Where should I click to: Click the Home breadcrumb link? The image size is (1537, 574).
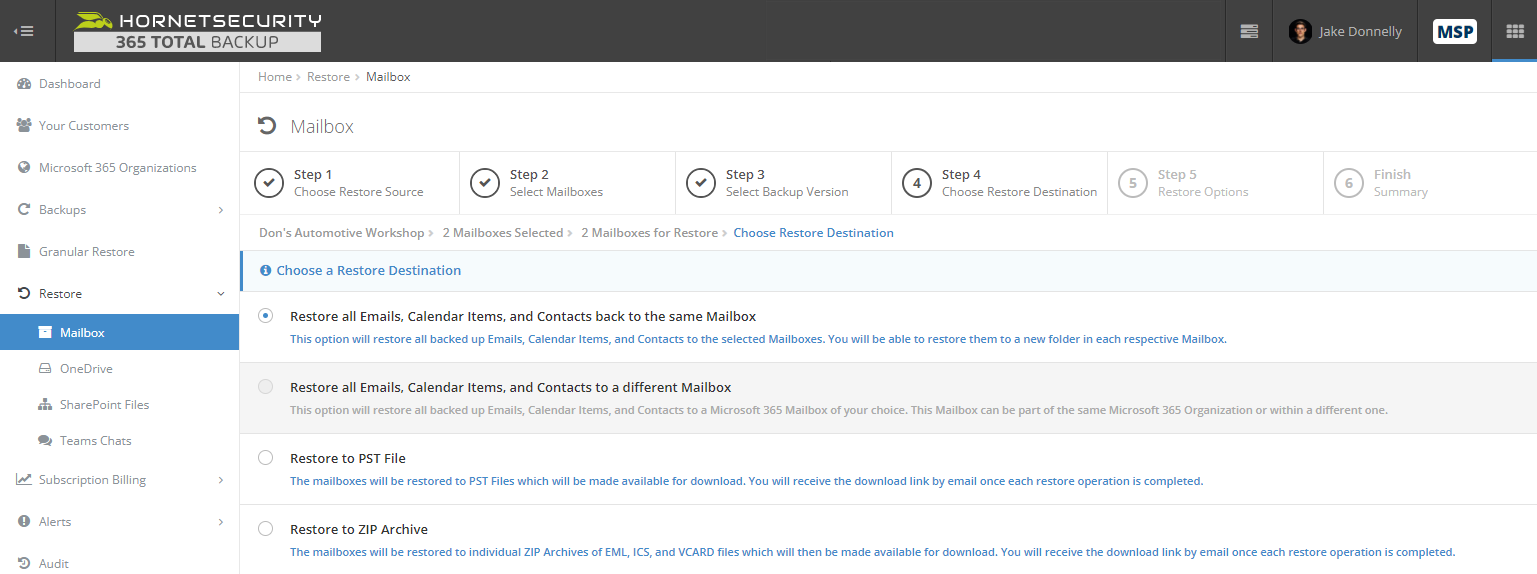[275, 77]
